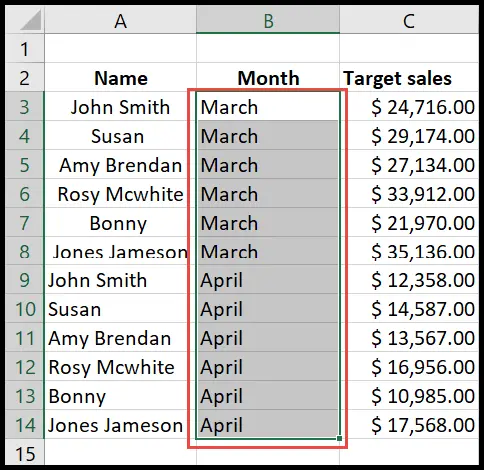Click March cell in row 3
Viewport: 484px width, 470px height.
268,106
